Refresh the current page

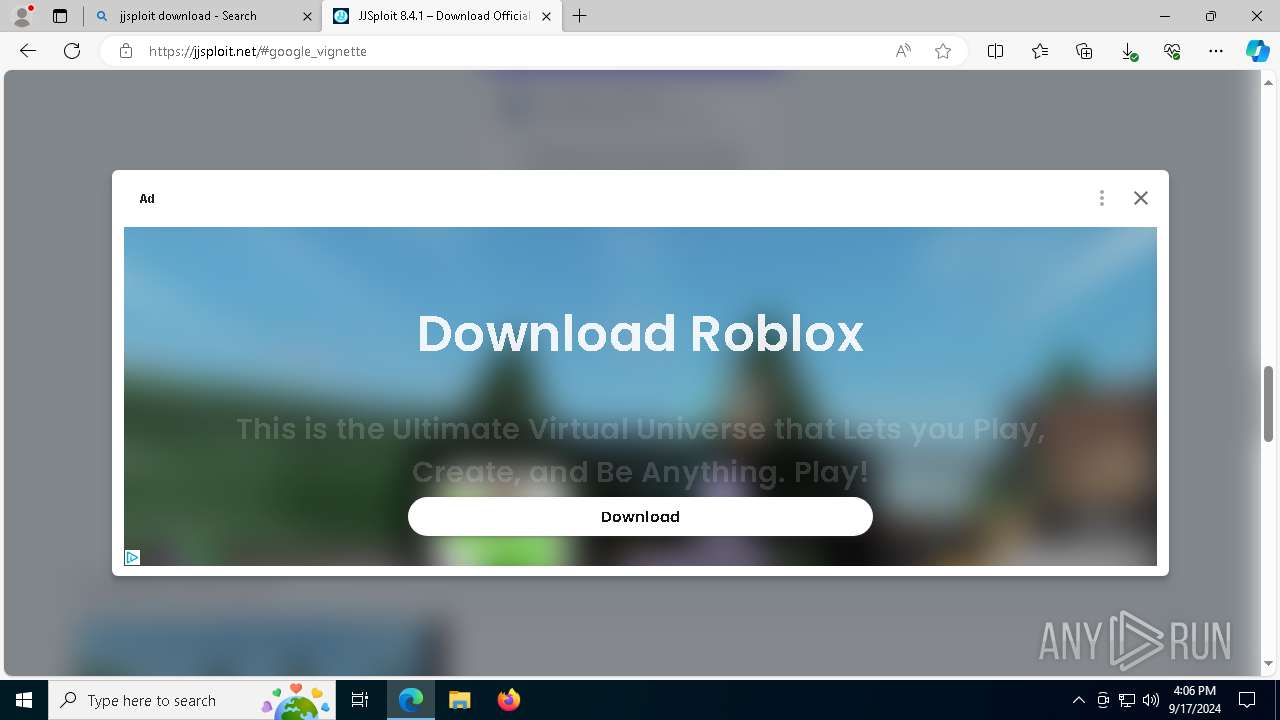pos(72,51)
